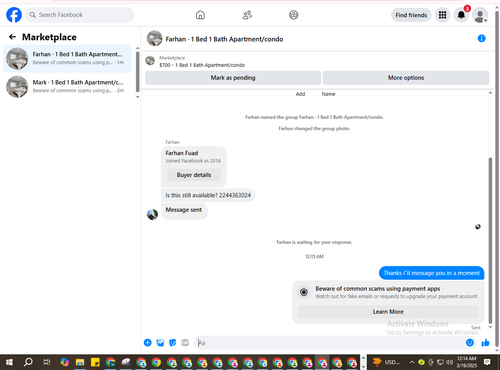Open conversation information icon
This screenshot has width=500, height=370.
[x=481, y=38]
